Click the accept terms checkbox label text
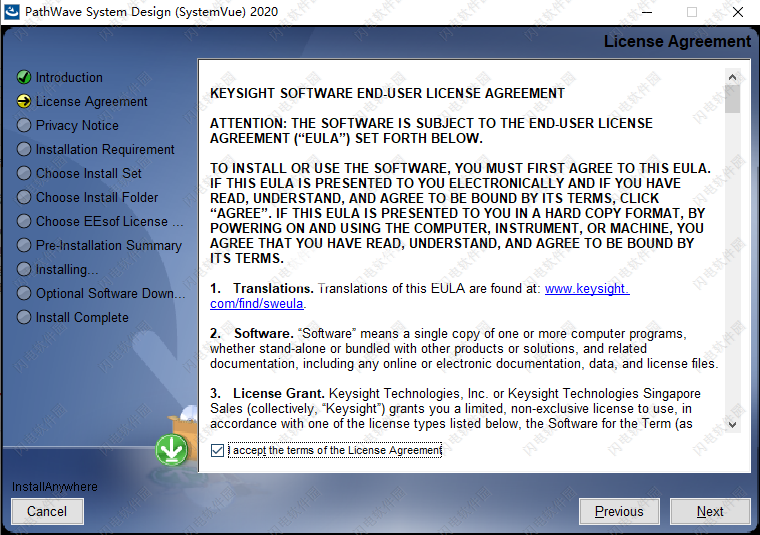This screenshot has width=760, height=535. click(x=335, y=451)
